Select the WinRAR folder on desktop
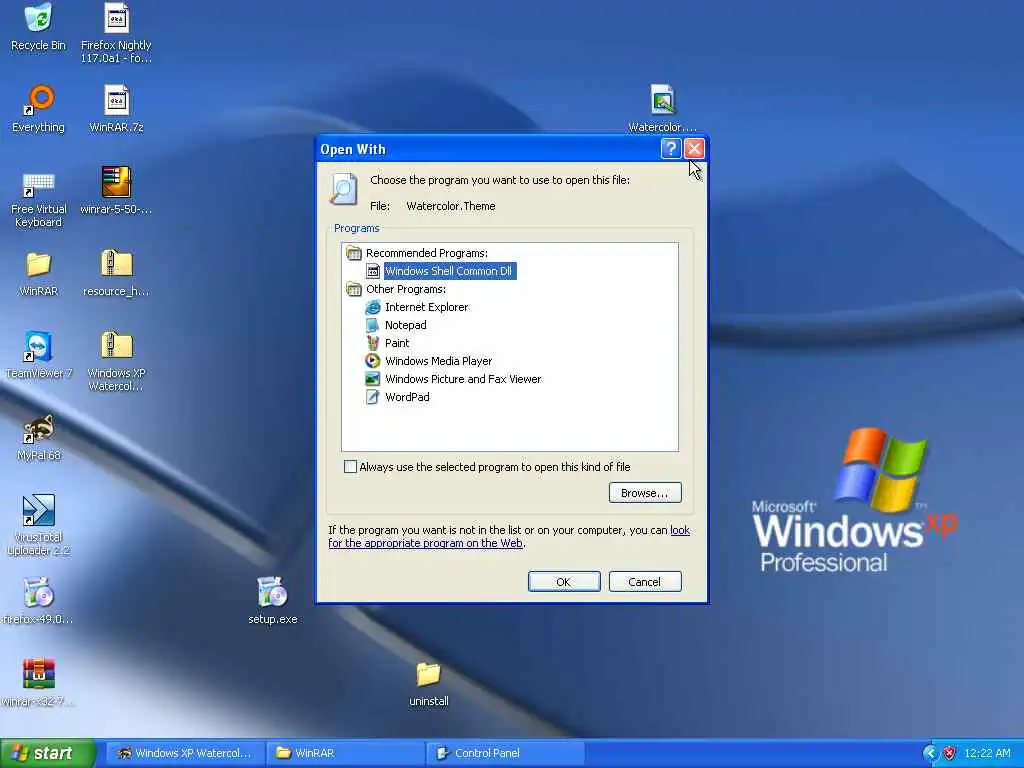This screenshot has height=768, width=1024. tap(38, 264)
